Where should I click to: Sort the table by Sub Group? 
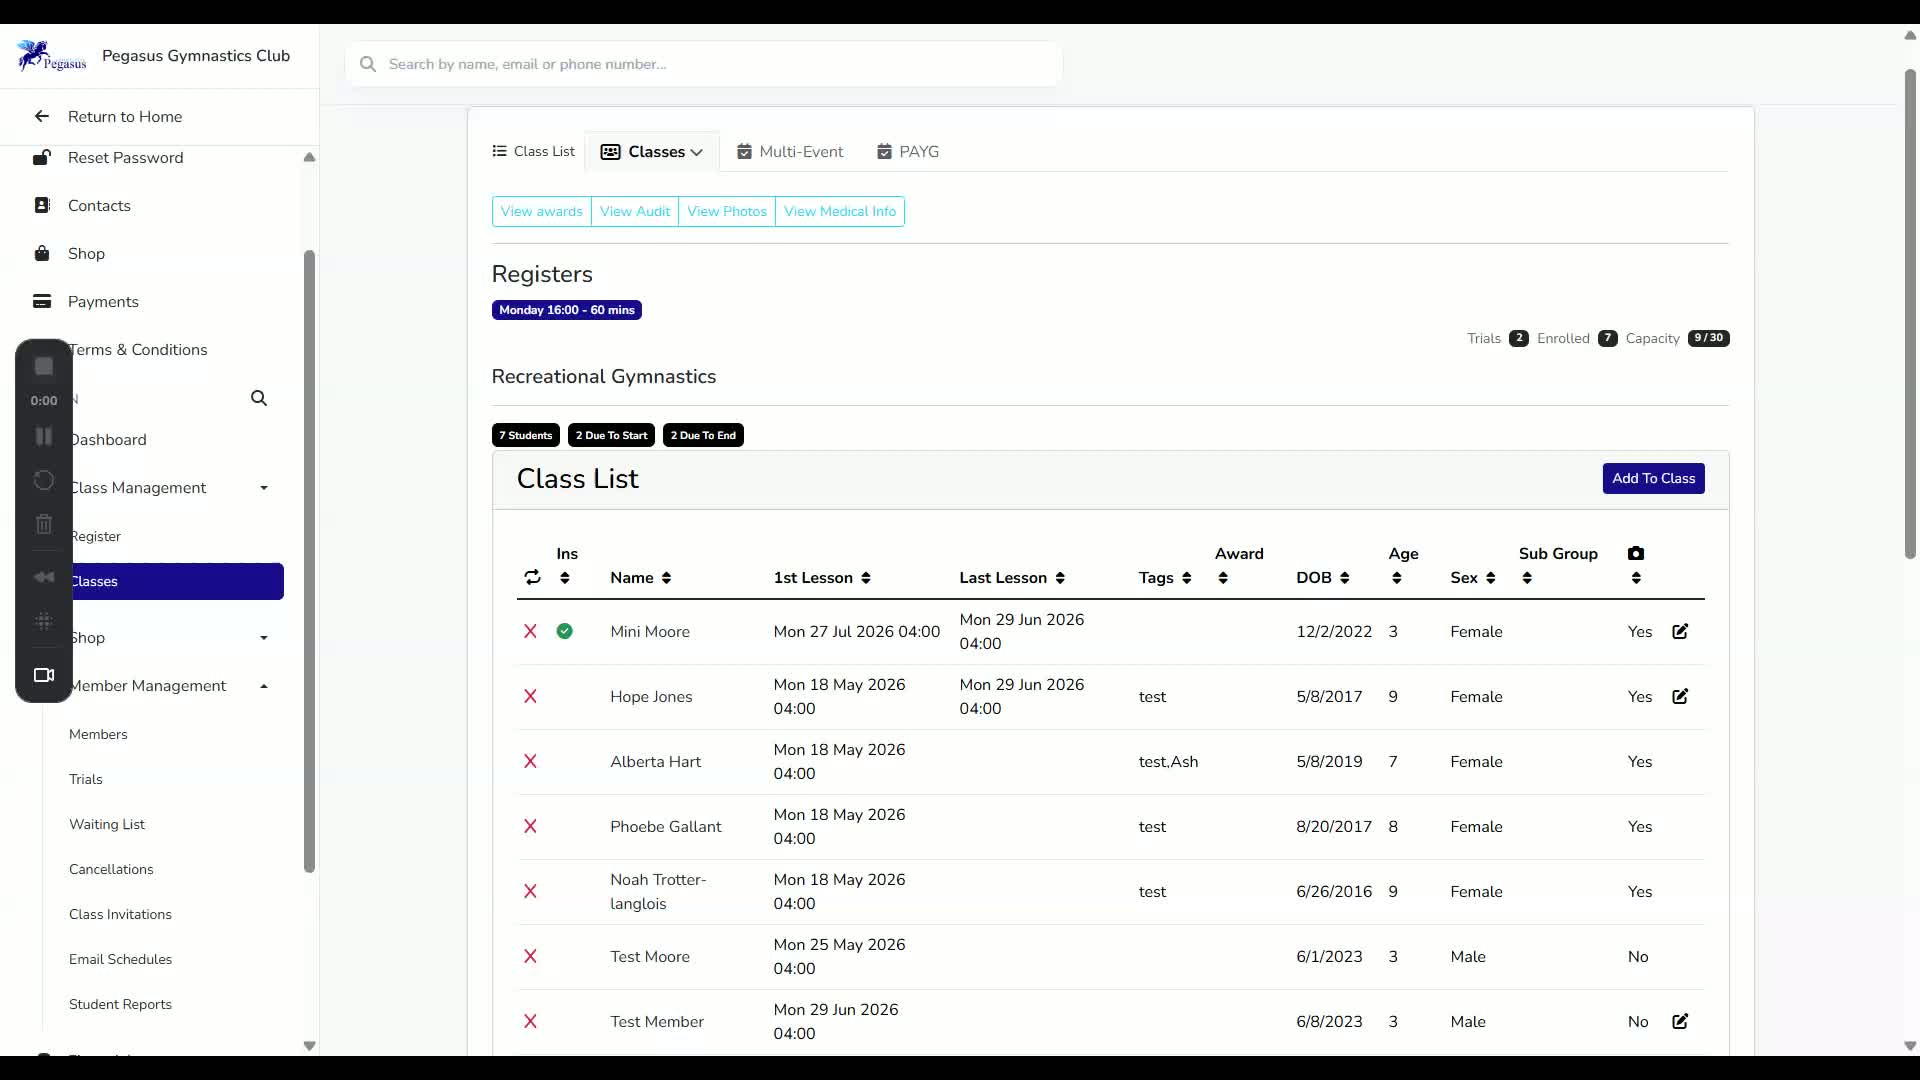click(1527, 578)
